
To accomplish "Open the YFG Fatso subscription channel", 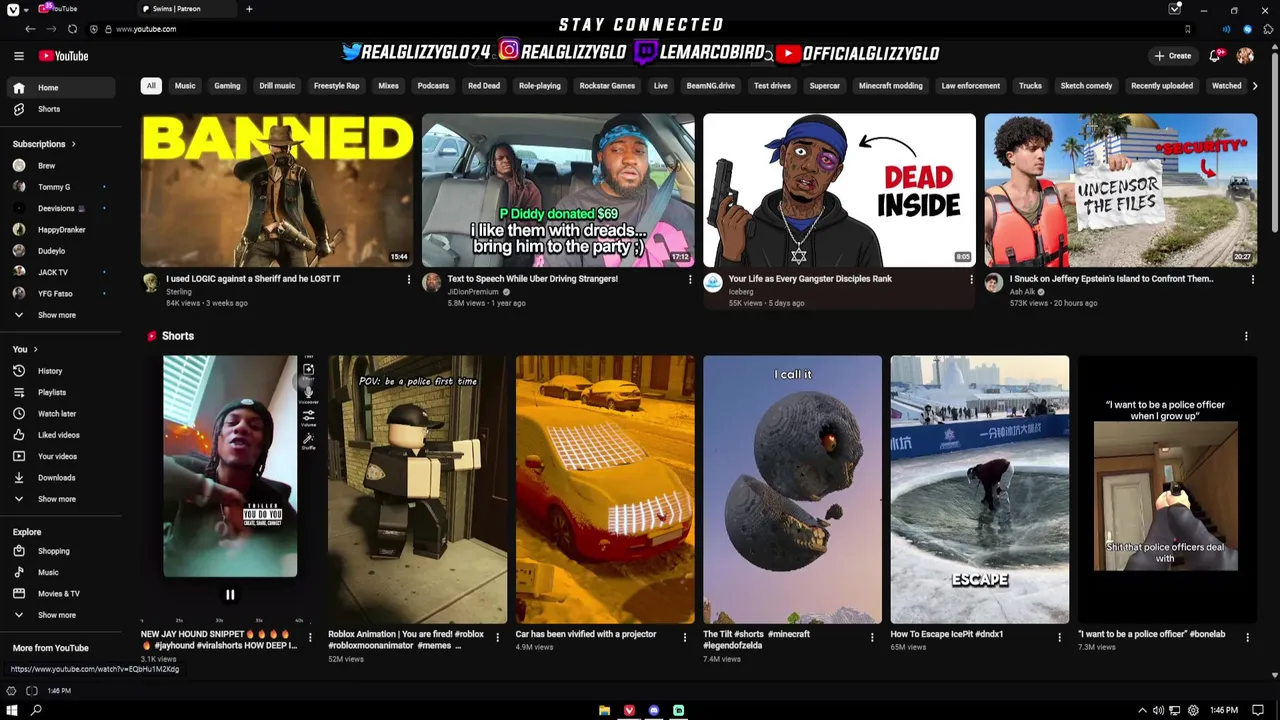I will [x=61, y=294].
